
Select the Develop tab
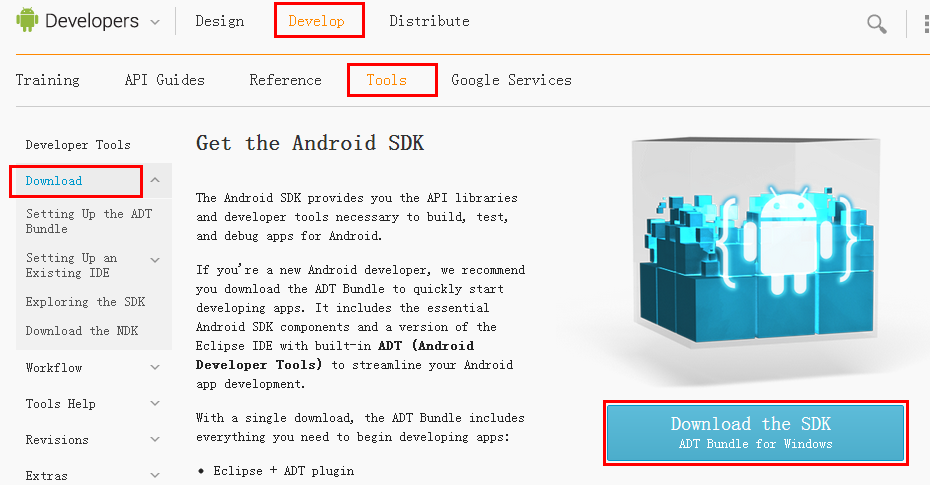(316, 21)
